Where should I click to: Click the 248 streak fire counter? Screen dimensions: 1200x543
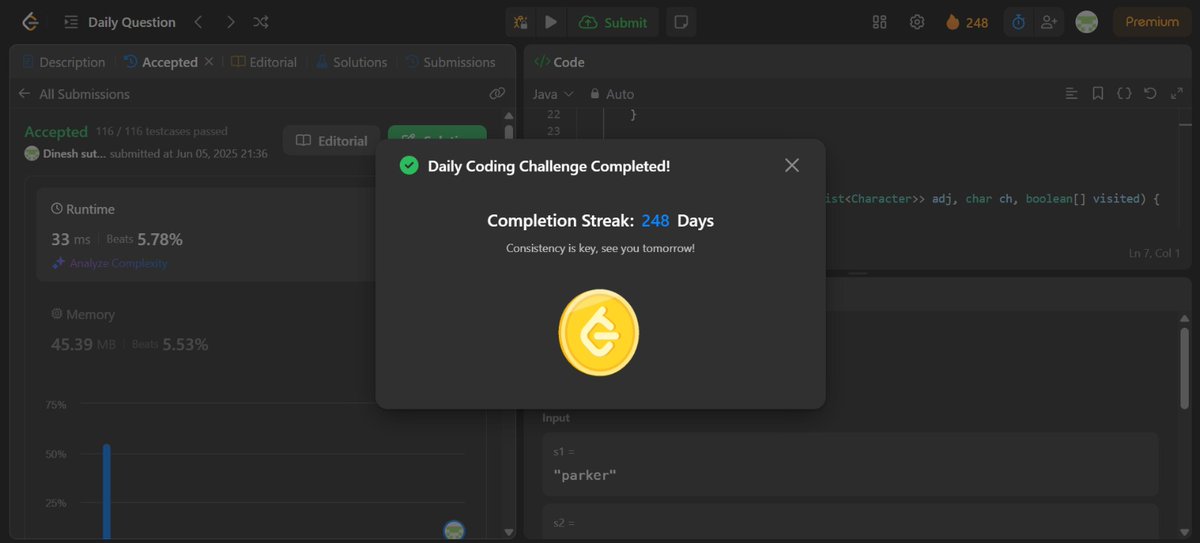(967, 22)
